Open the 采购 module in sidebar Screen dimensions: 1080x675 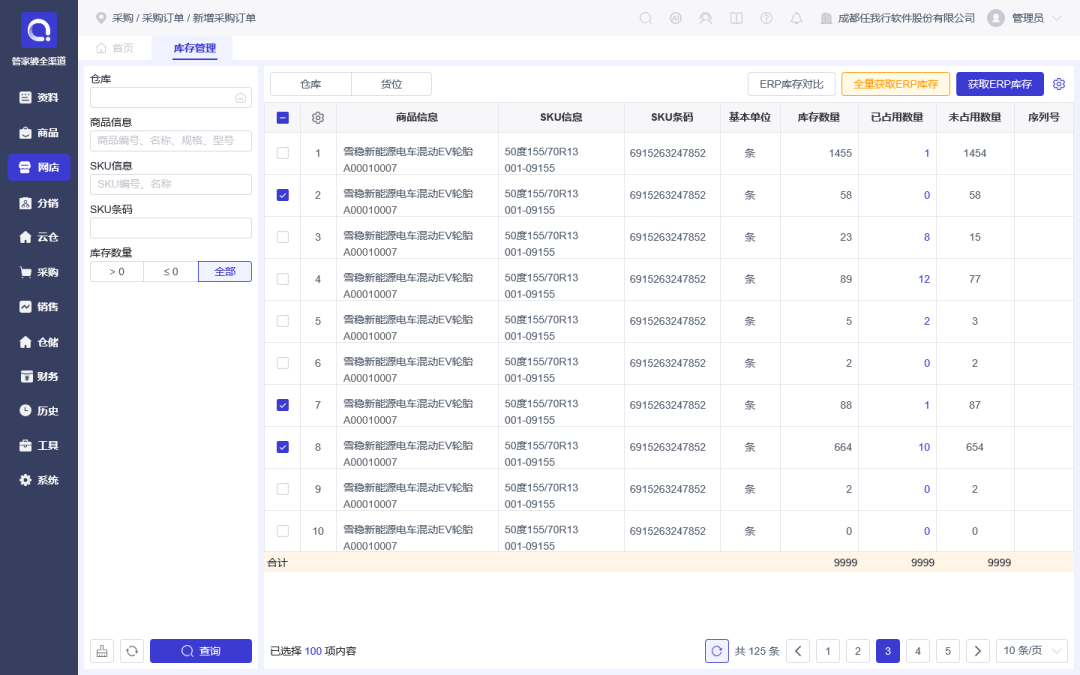click(39, 272)
